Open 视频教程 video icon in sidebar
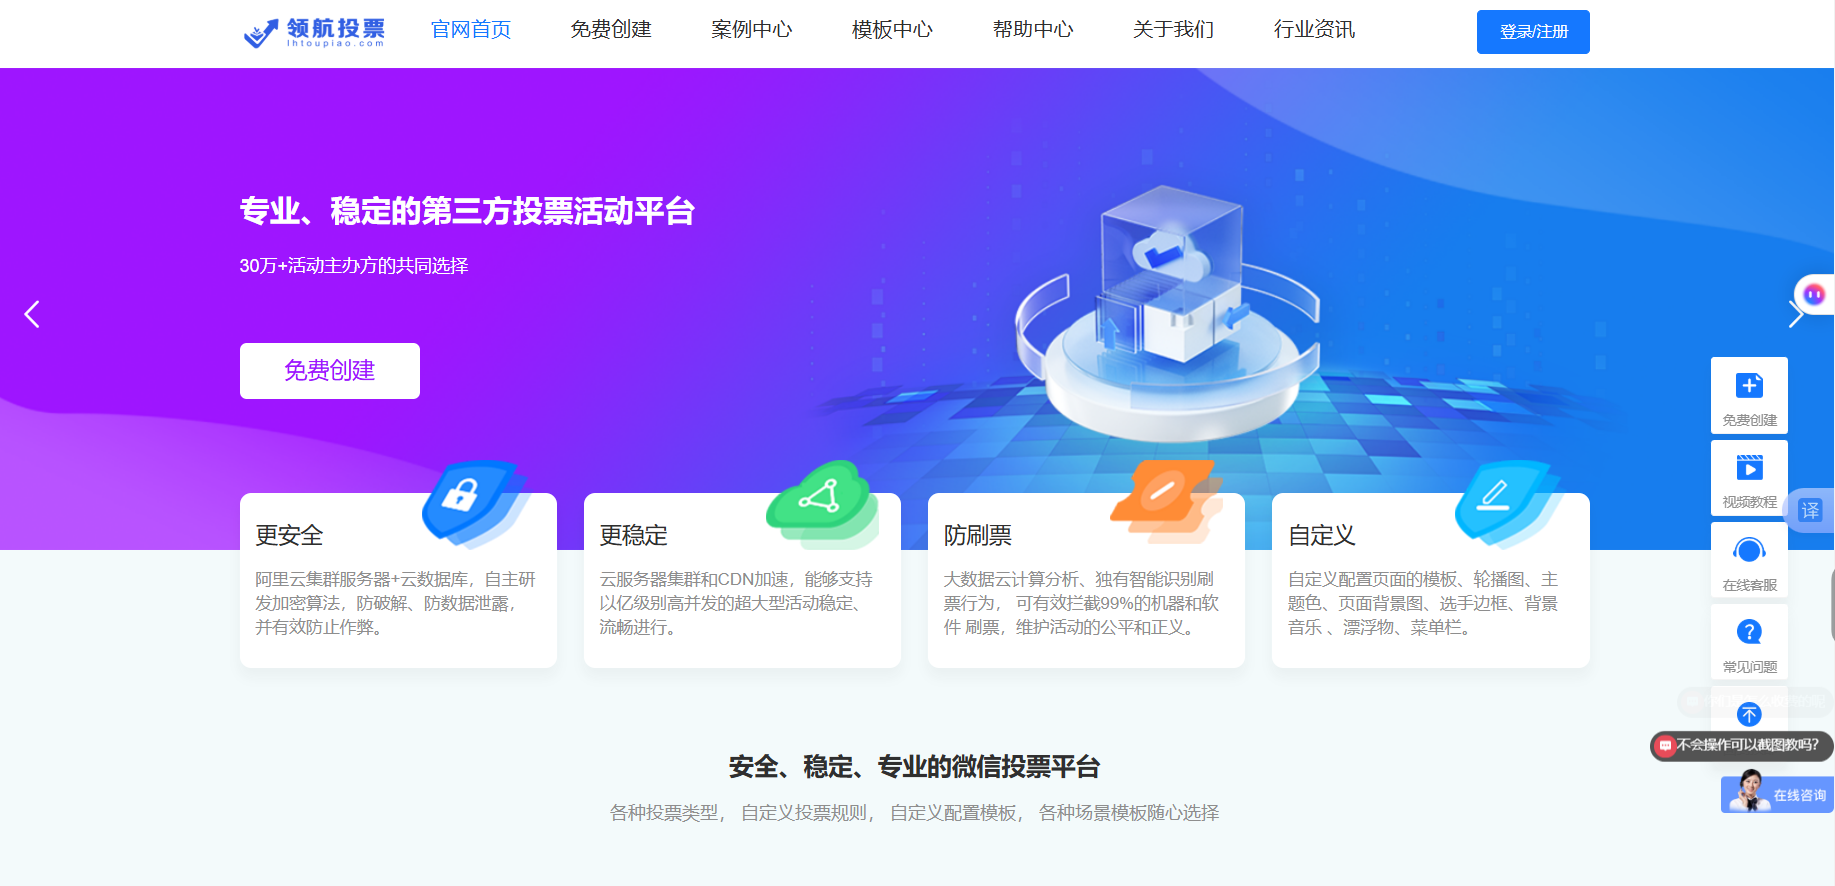The height and width of the screenshot is (886, 1835). tap(1749, 468)
